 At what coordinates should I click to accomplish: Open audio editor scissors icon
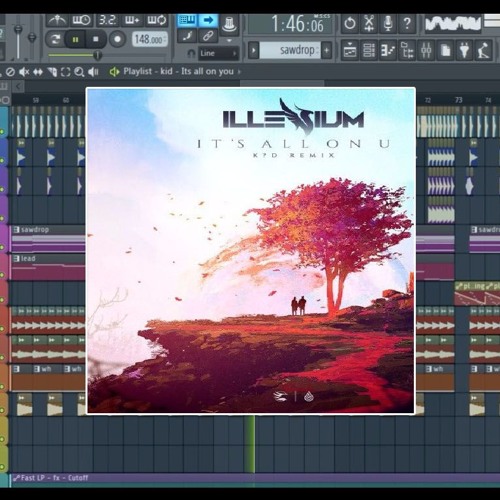pos(369,23)
